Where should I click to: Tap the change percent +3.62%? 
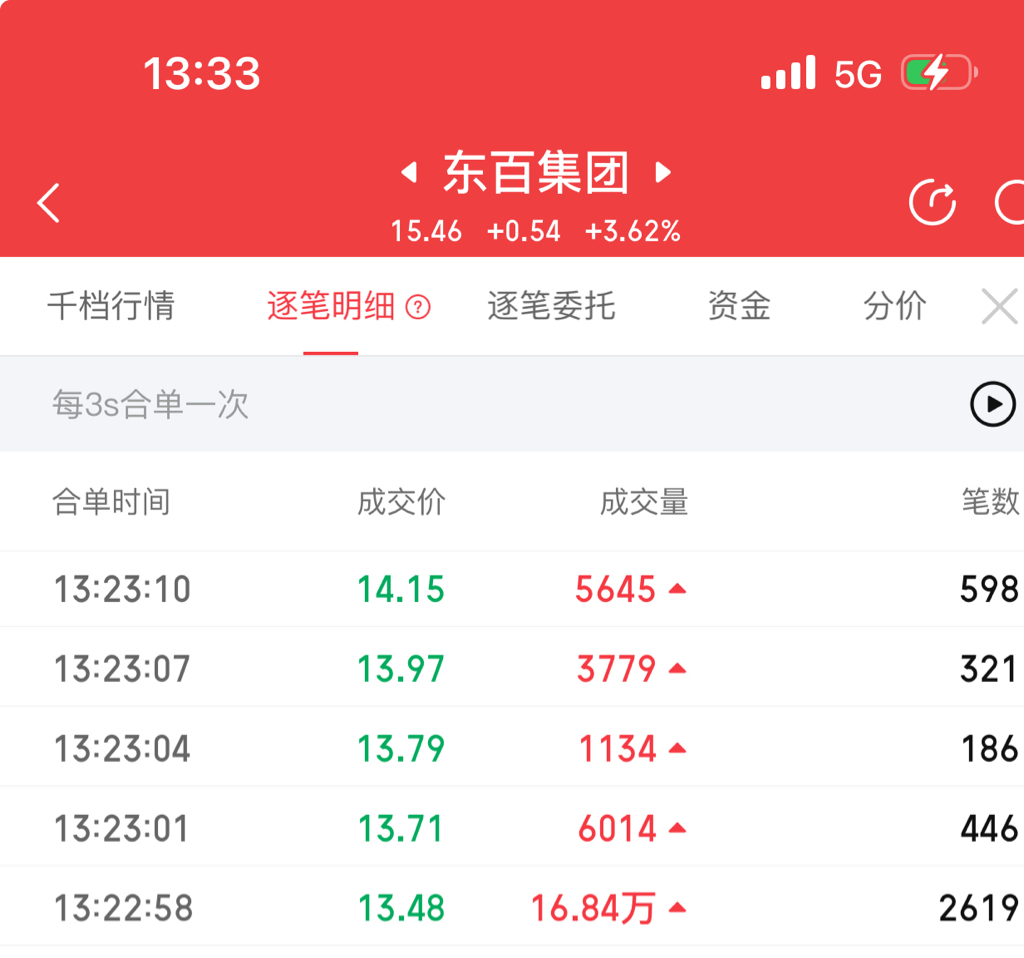[632, 231]
